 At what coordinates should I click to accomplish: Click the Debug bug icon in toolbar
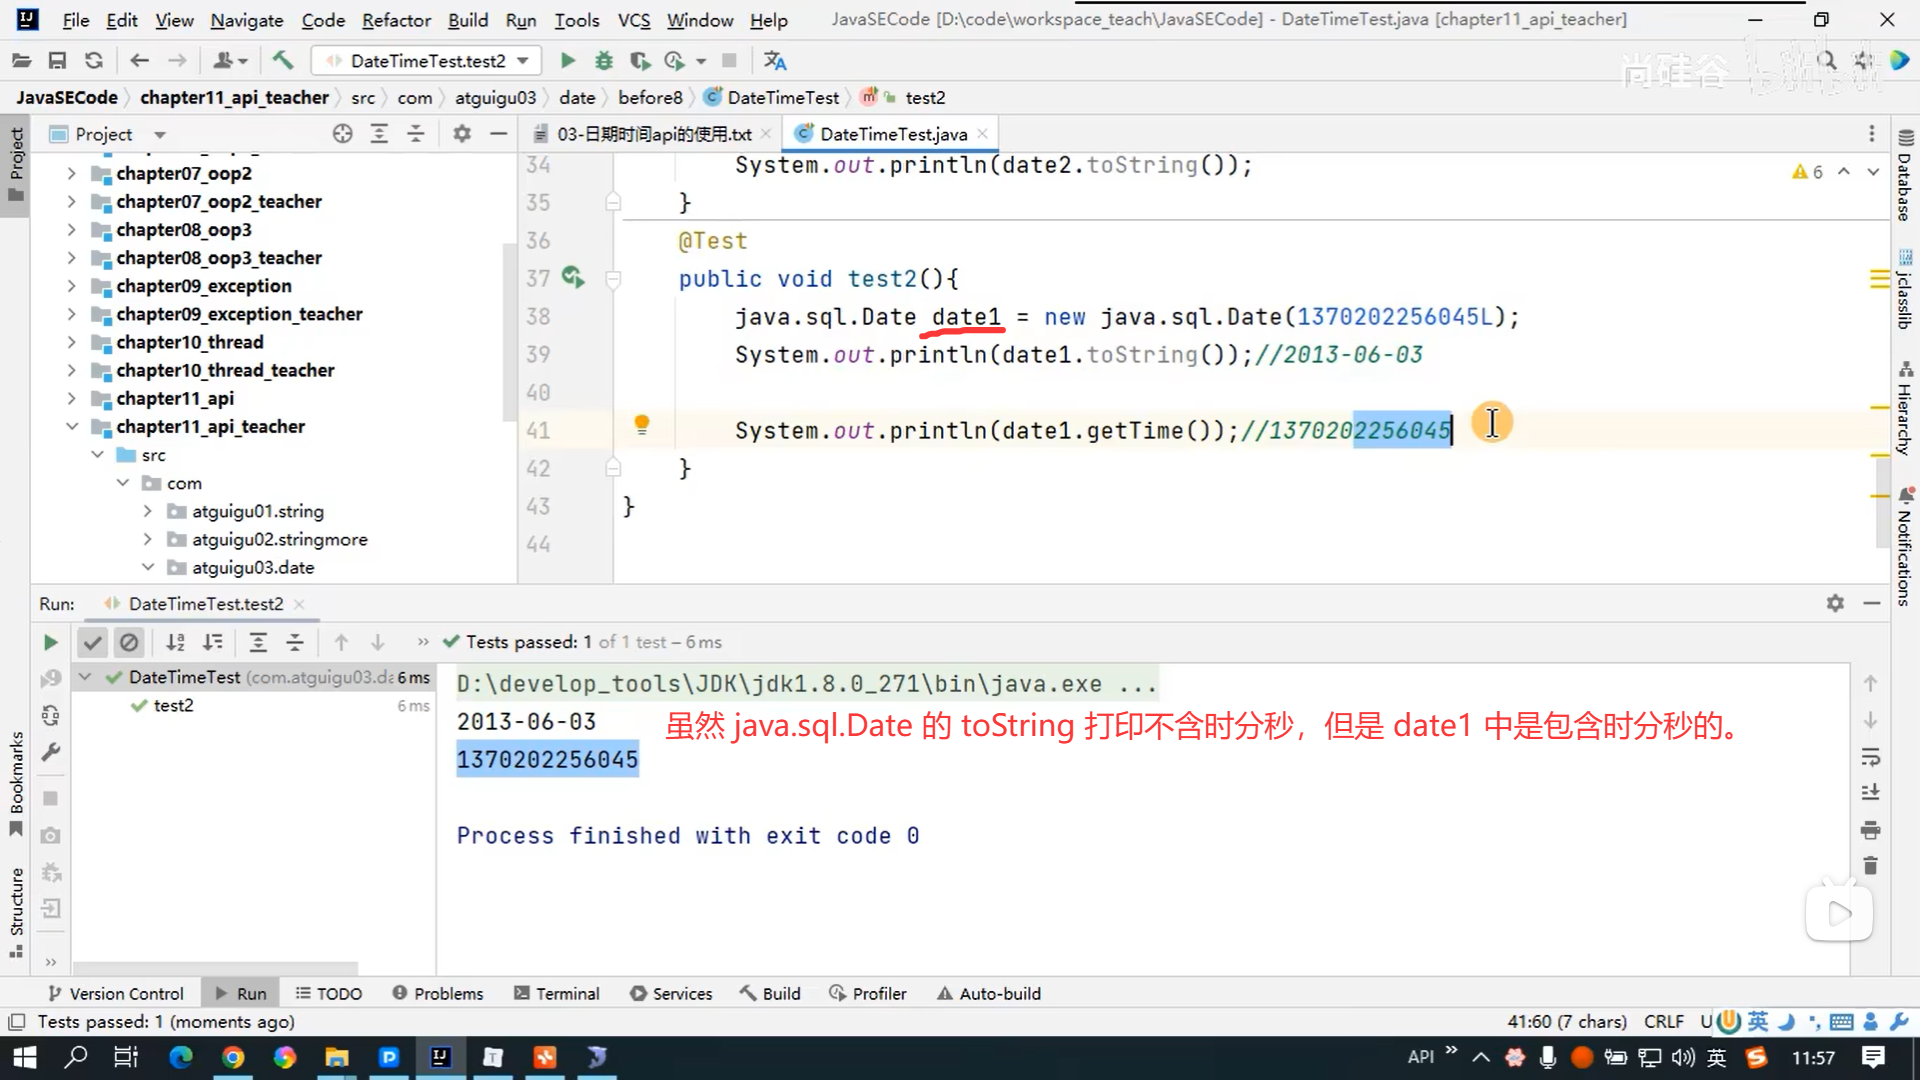click(x=604, y=61)
